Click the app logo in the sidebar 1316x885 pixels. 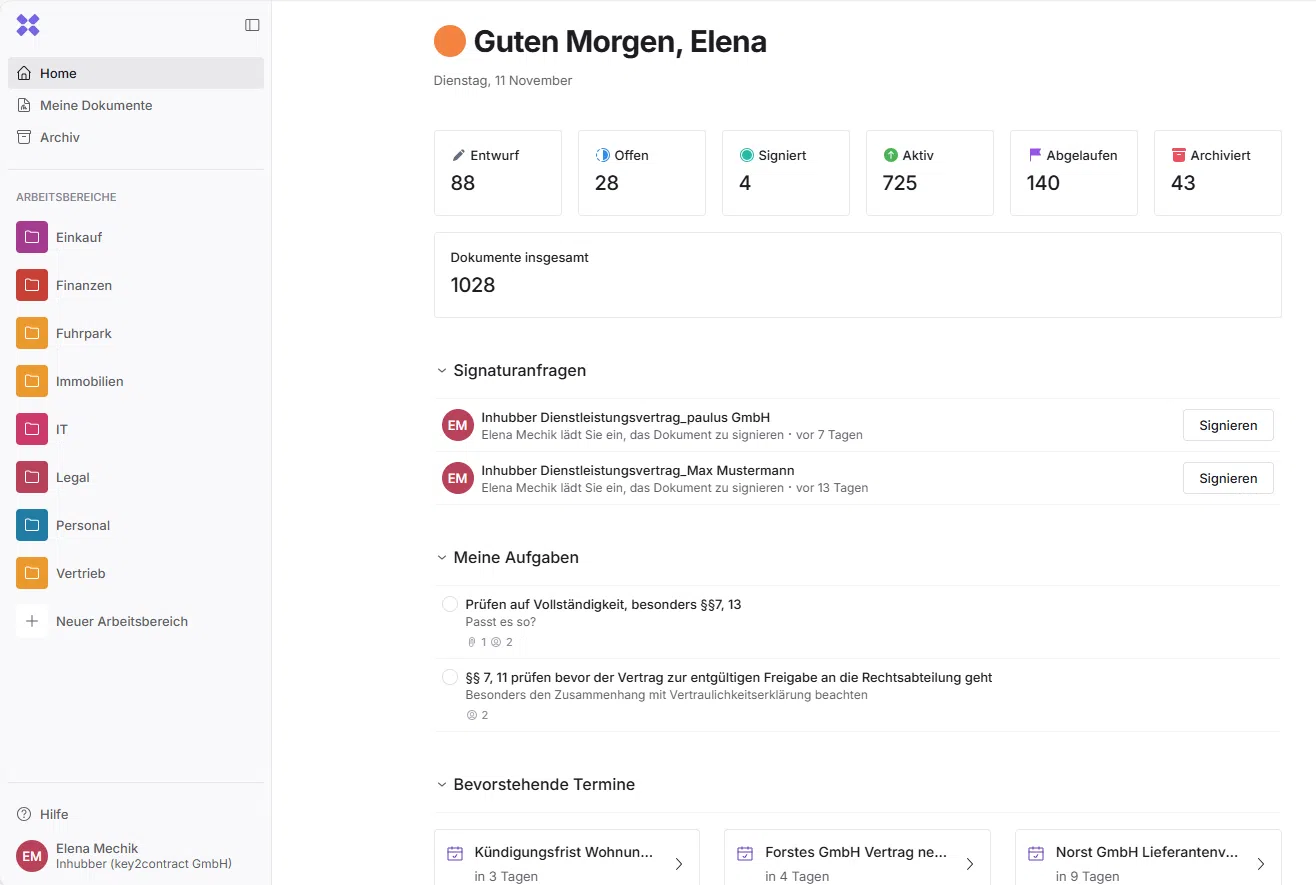coord(28,25)
